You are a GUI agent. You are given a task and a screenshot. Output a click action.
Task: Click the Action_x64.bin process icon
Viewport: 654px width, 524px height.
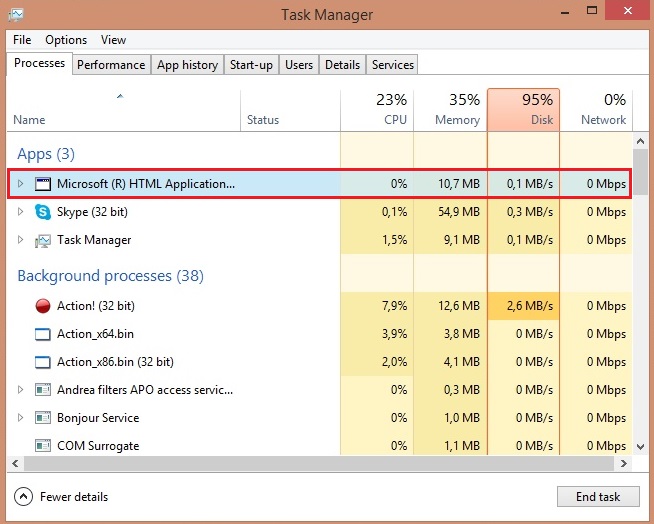[x=43, y=334]
